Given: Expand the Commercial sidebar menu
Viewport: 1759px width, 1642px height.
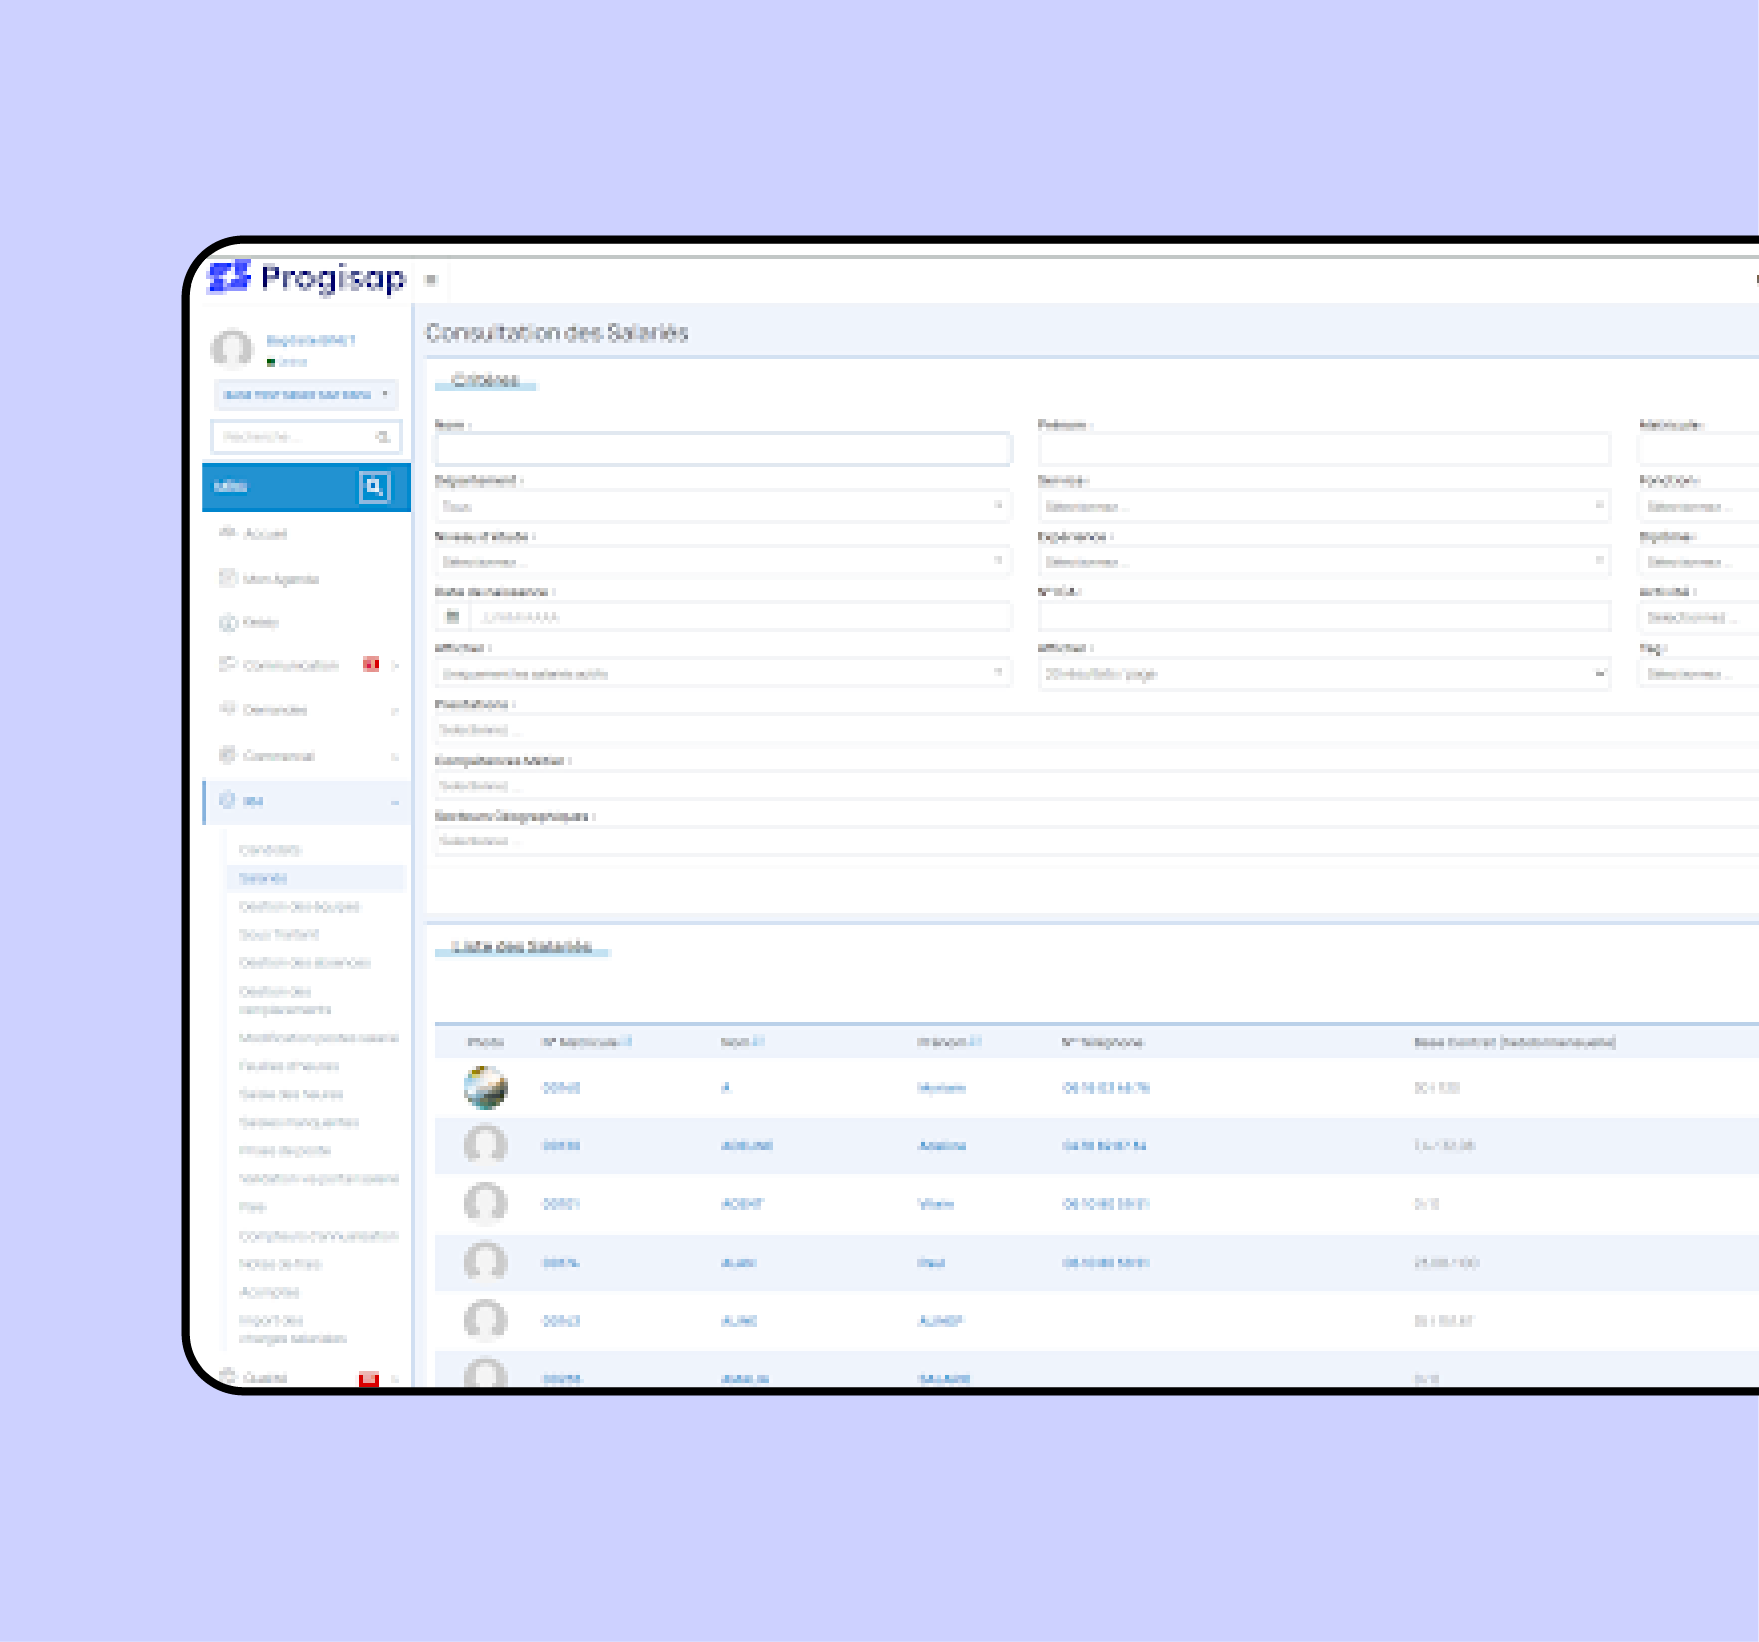Looking at the screenshot, I should [394, 756].
